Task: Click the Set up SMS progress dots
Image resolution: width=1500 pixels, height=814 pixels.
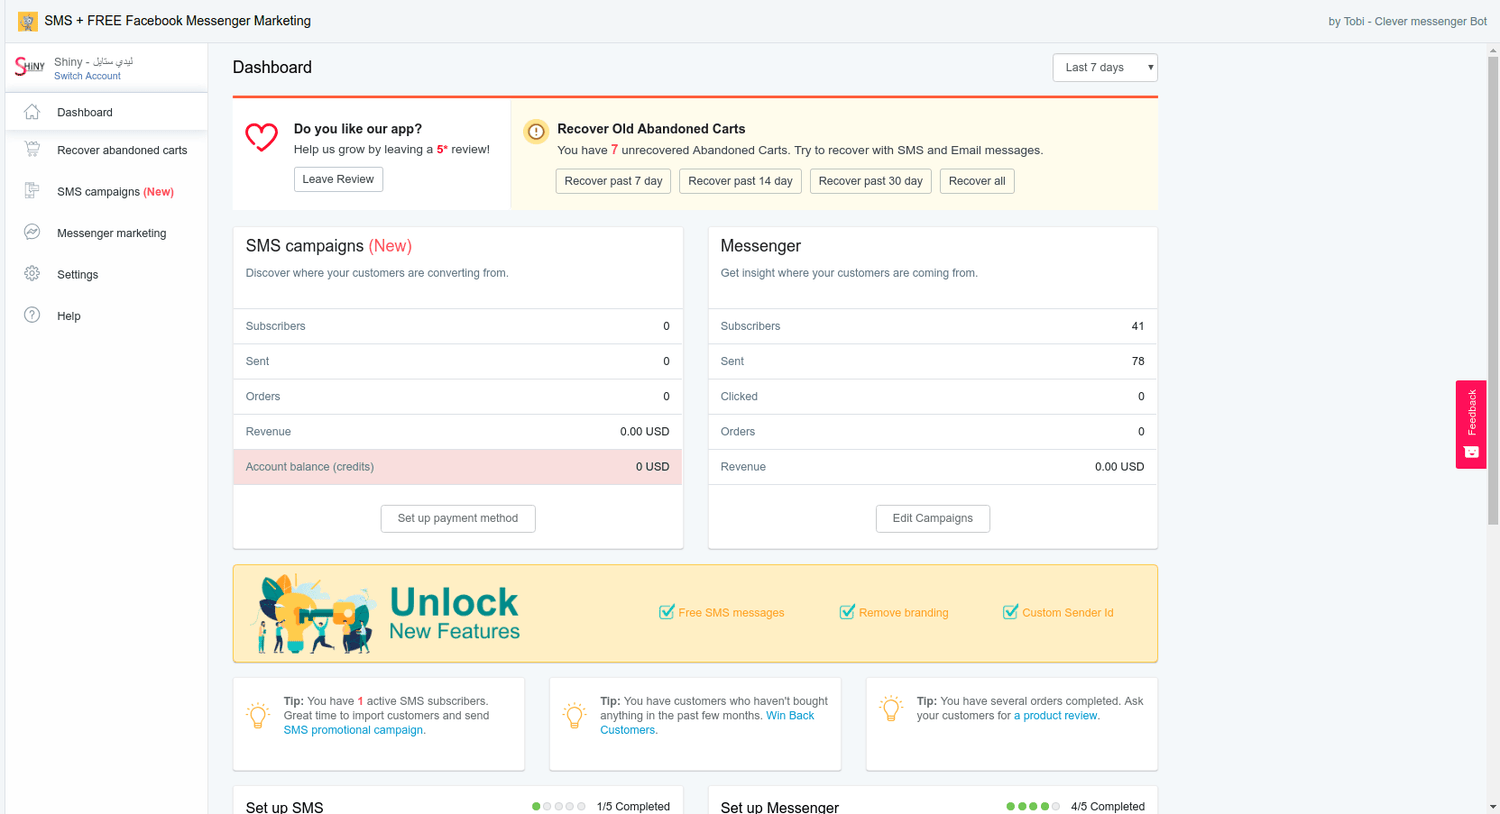Action: (558, 806)
